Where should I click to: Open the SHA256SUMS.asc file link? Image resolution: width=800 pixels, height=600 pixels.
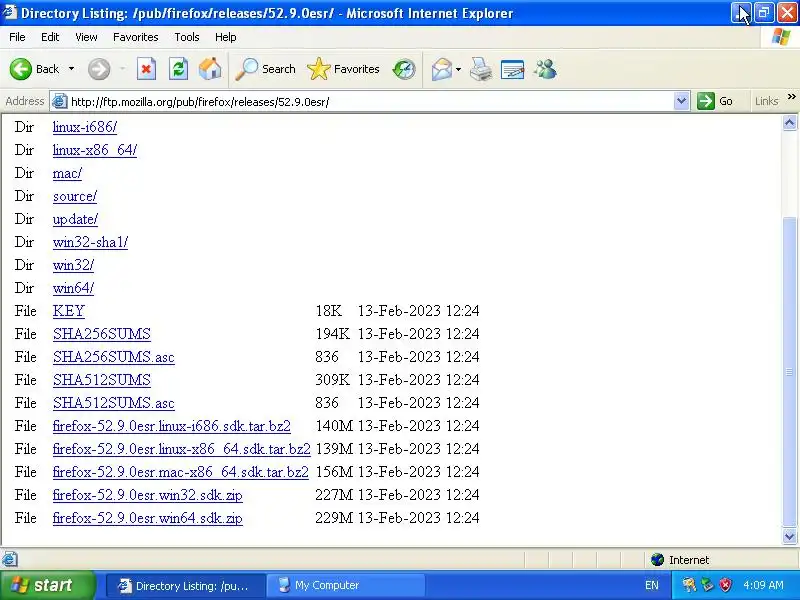coord(114,357)
